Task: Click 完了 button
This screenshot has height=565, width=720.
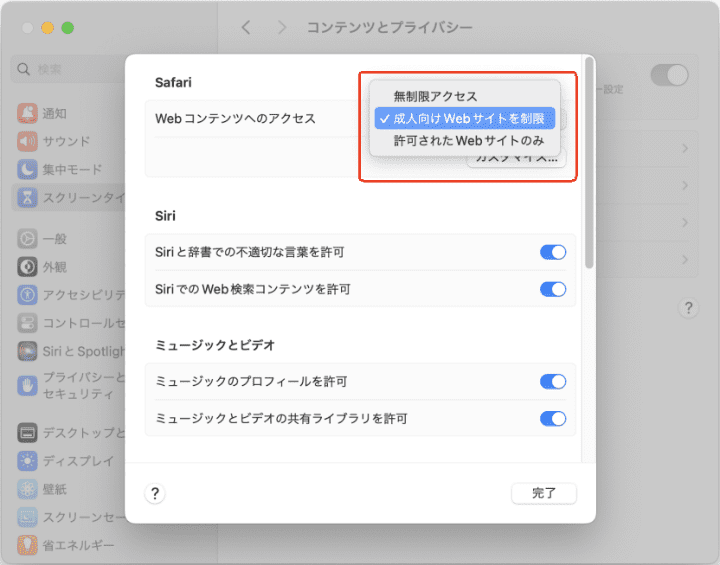Action: (544, 493)
